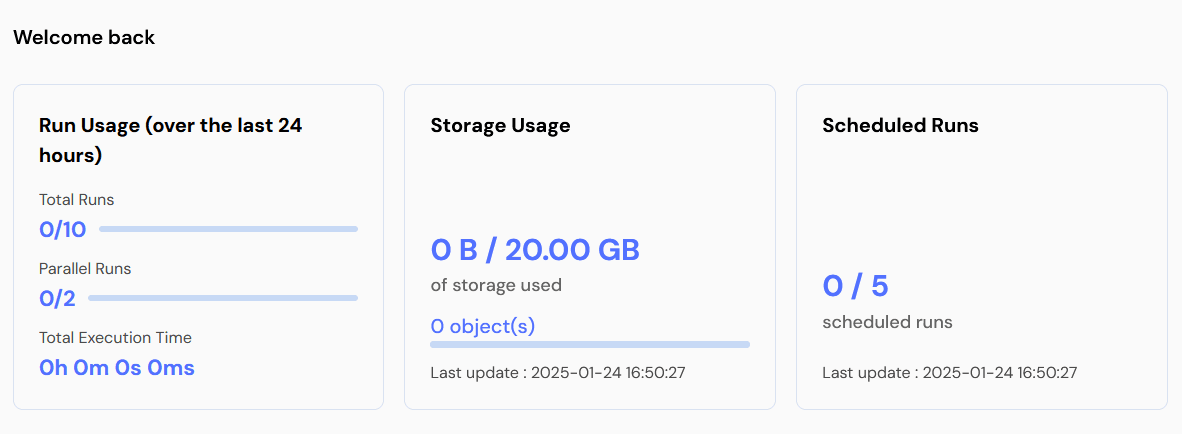
Task: Click the 0/10 Total Runs value
Action: pos(63,230)
